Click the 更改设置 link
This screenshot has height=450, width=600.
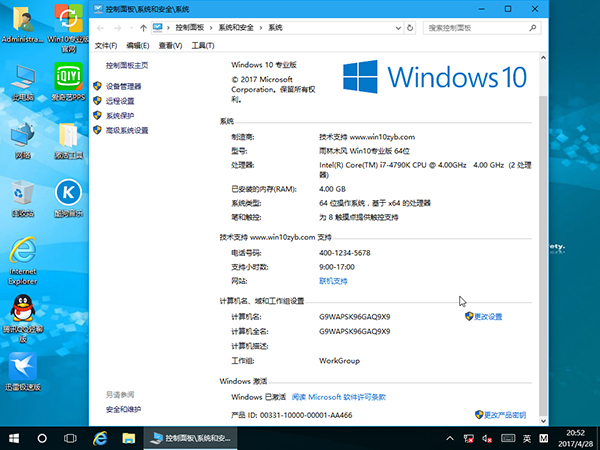tap(487, 316)
